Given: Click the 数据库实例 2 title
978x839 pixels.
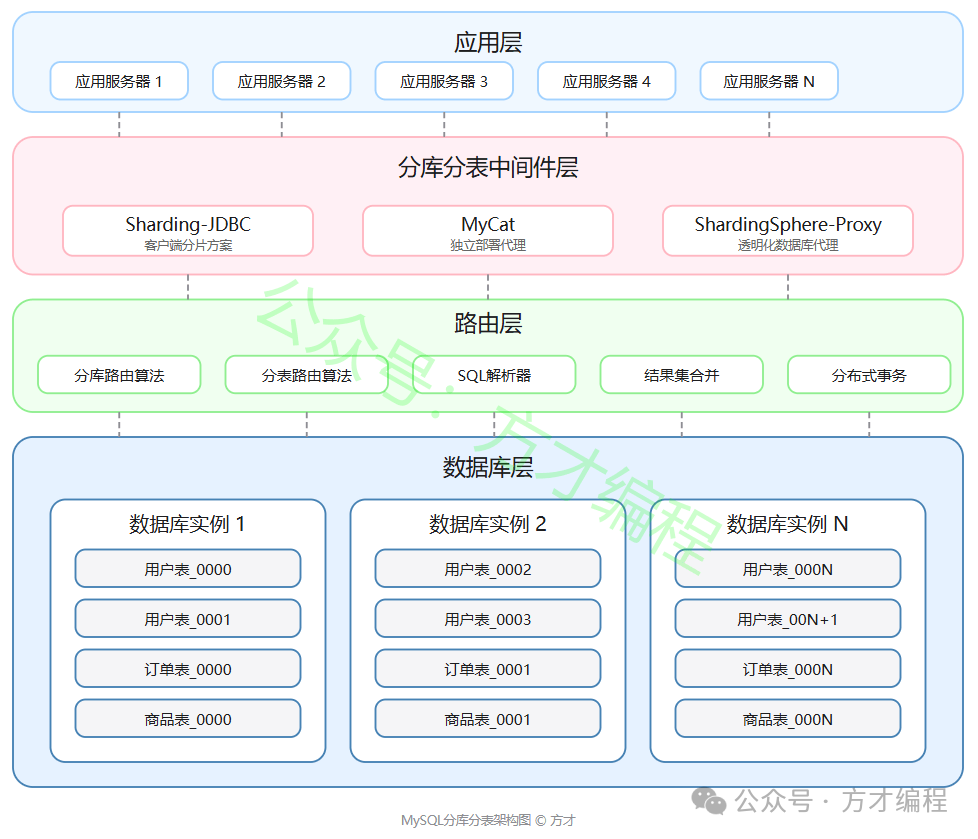Looking at the screenshot, I should coord(488,524).
